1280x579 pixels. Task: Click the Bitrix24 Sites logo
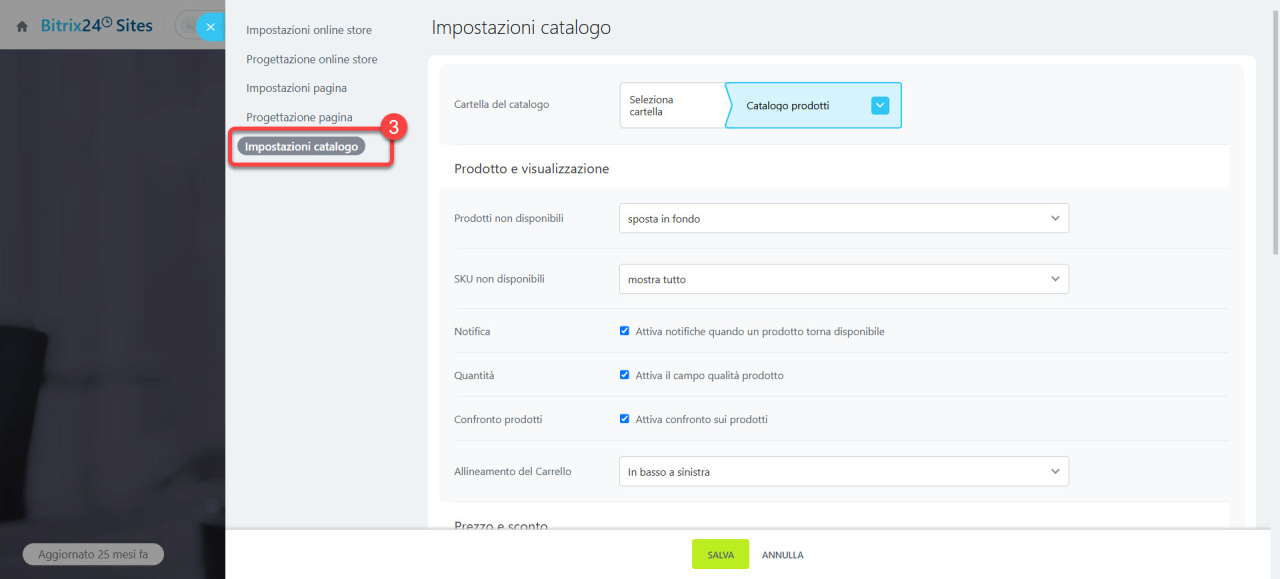pos(97,26)
